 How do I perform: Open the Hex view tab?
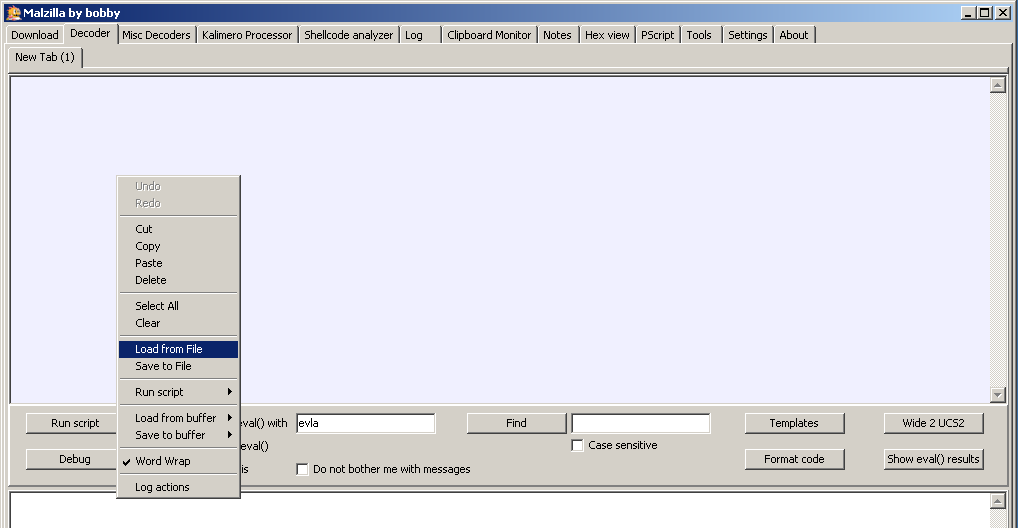[607, 35]
